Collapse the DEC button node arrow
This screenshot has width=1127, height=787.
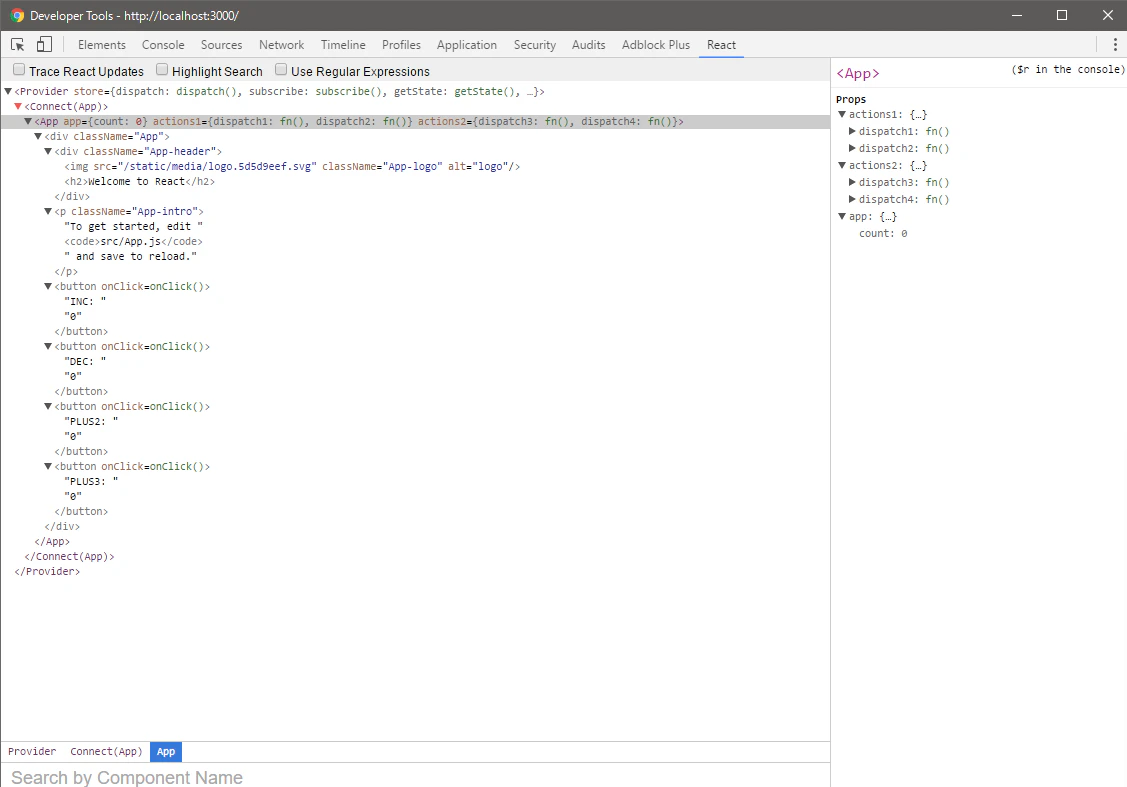(x=49, y=346)
